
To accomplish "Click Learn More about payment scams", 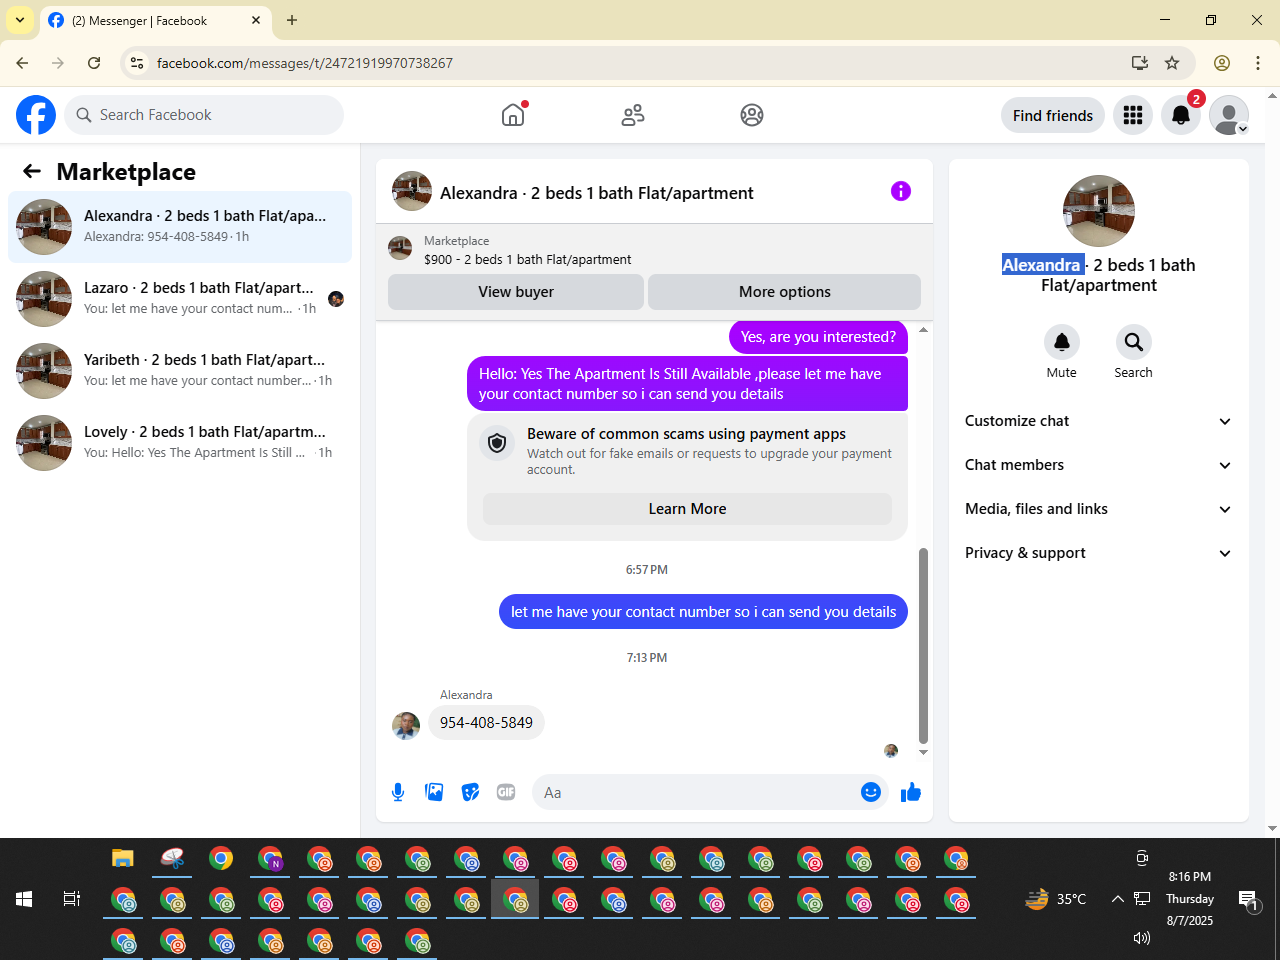I will (688, 509).
